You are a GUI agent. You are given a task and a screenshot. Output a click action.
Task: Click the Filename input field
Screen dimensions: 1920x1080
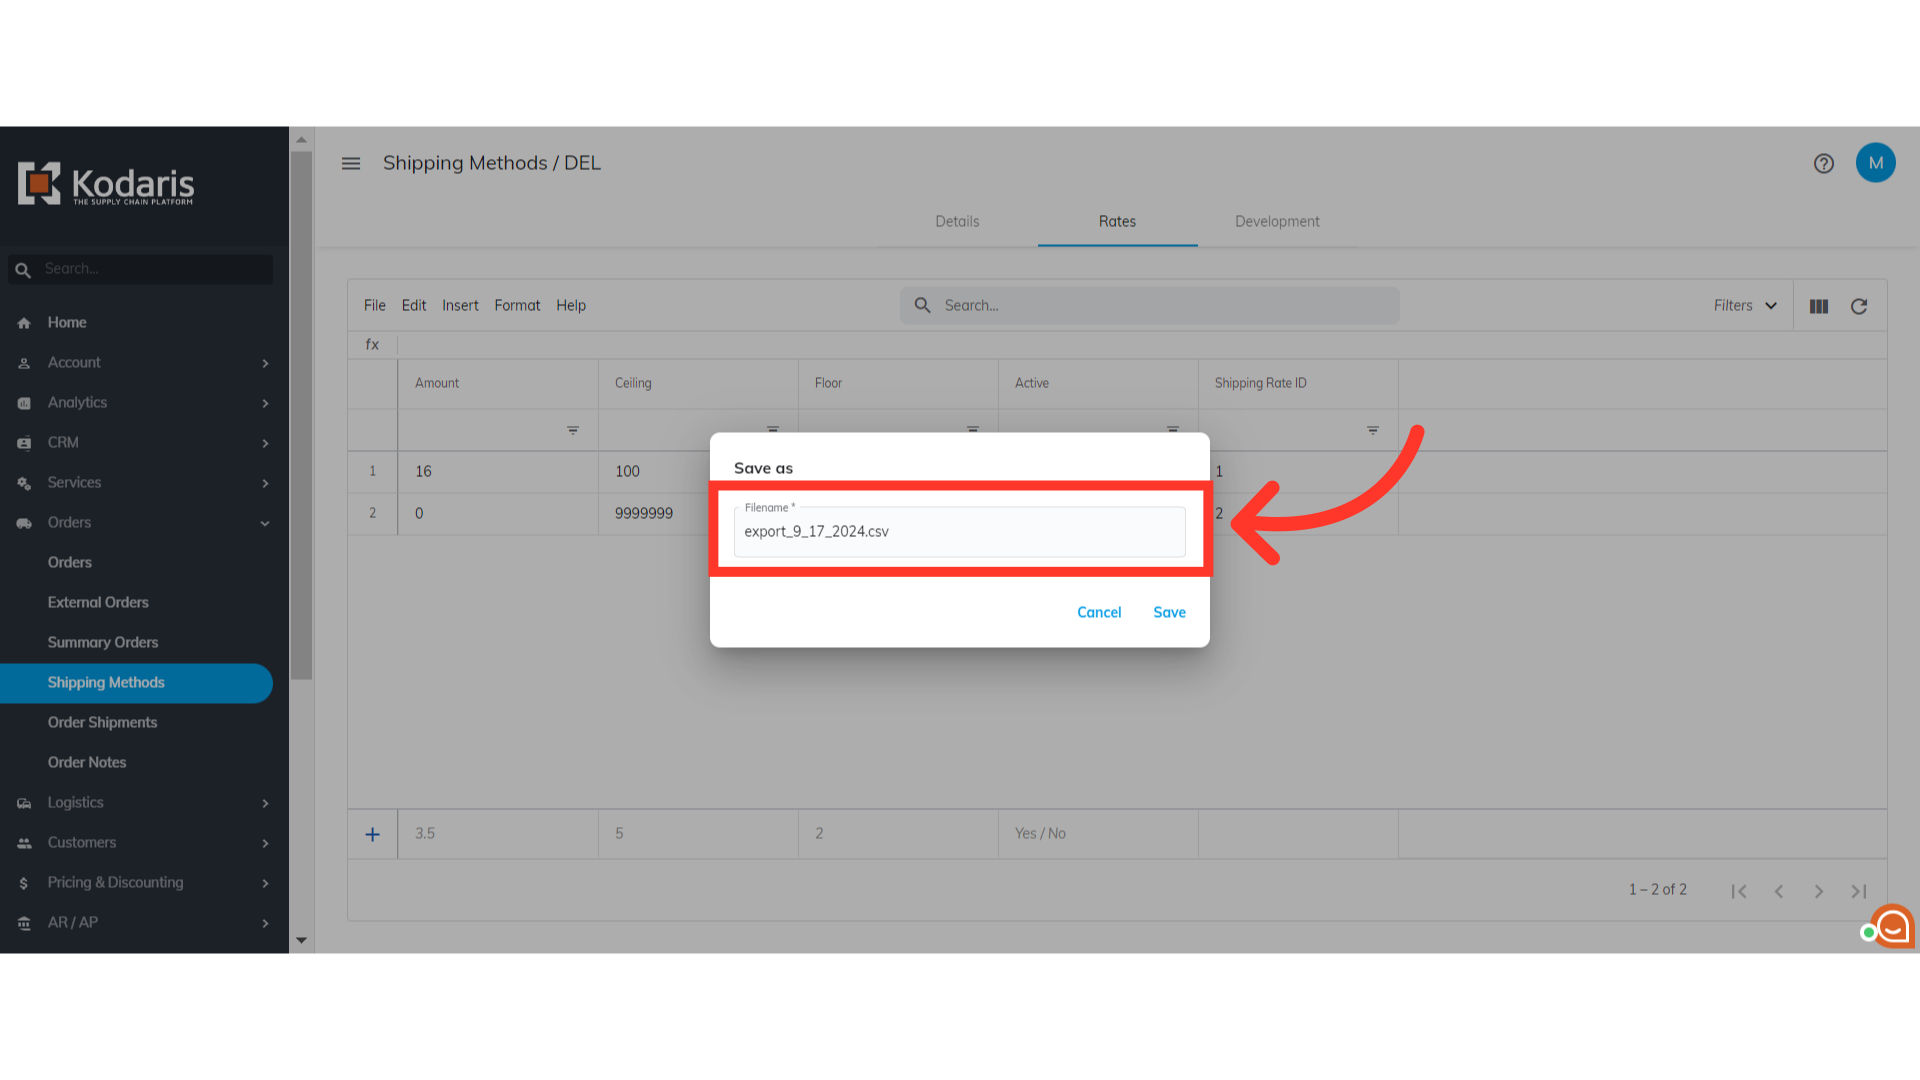959,532
